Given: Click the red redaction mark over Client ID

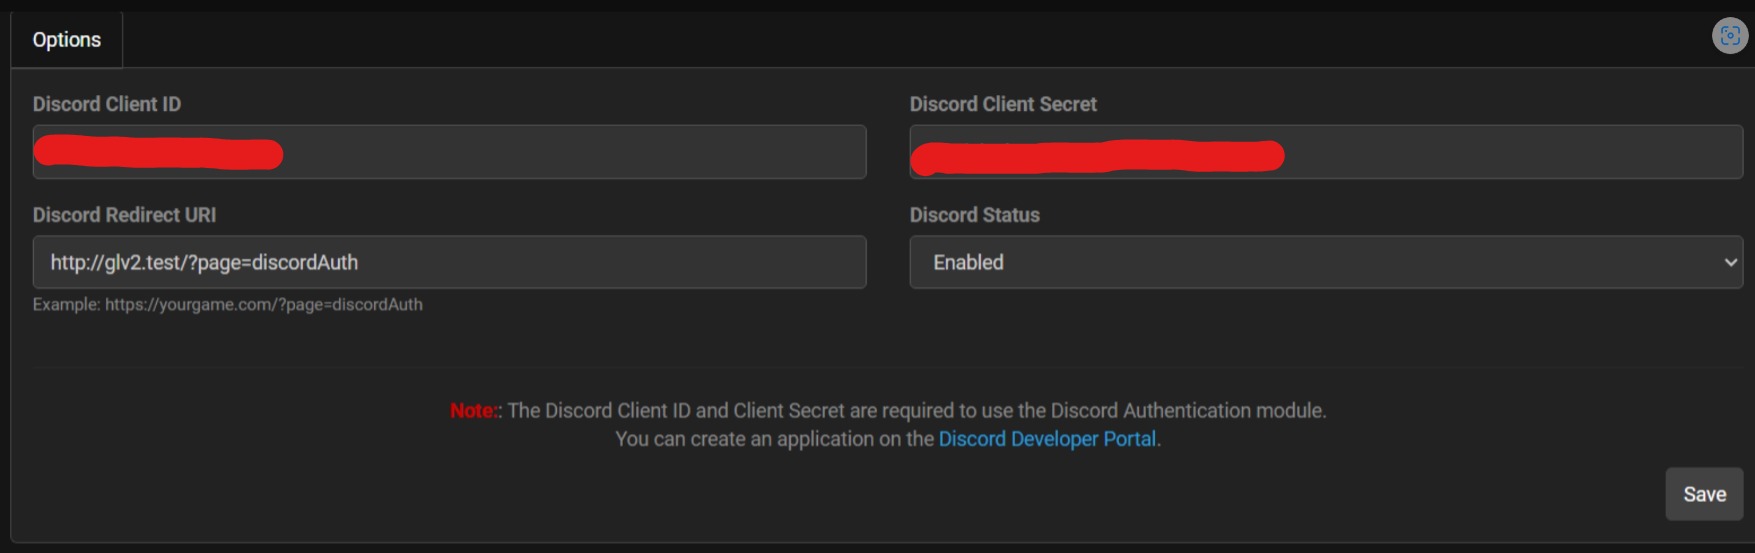Looking at the screenshot, I should (158, 154).
